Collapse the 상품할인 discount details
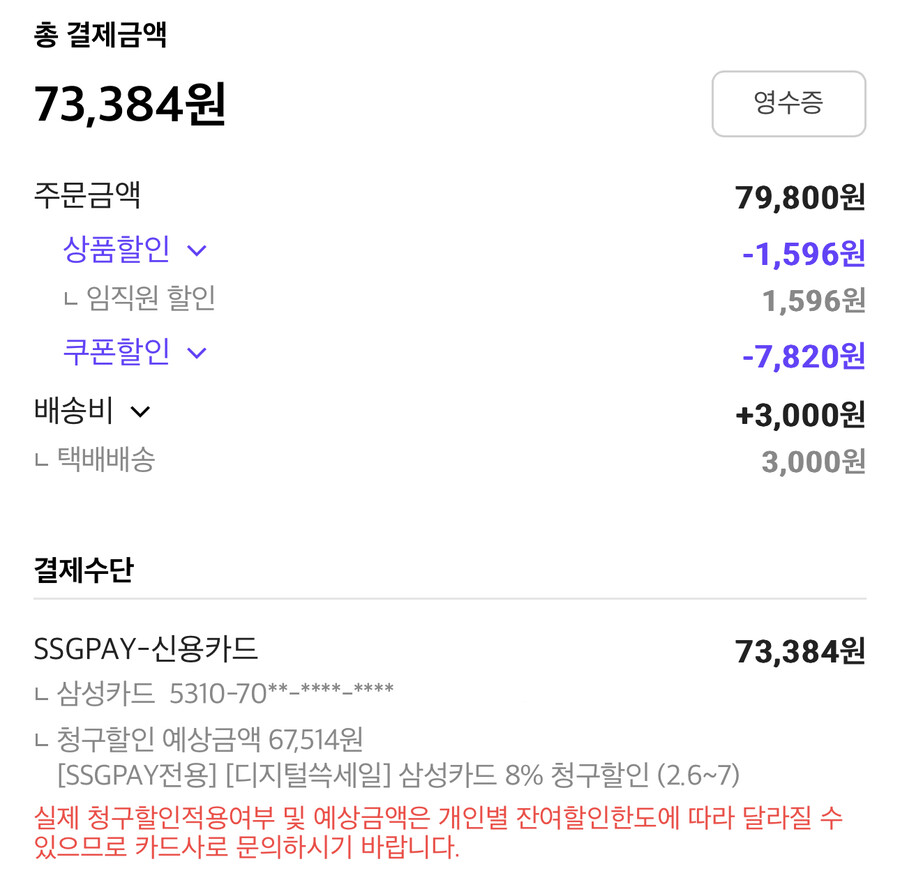 point(135,249)
